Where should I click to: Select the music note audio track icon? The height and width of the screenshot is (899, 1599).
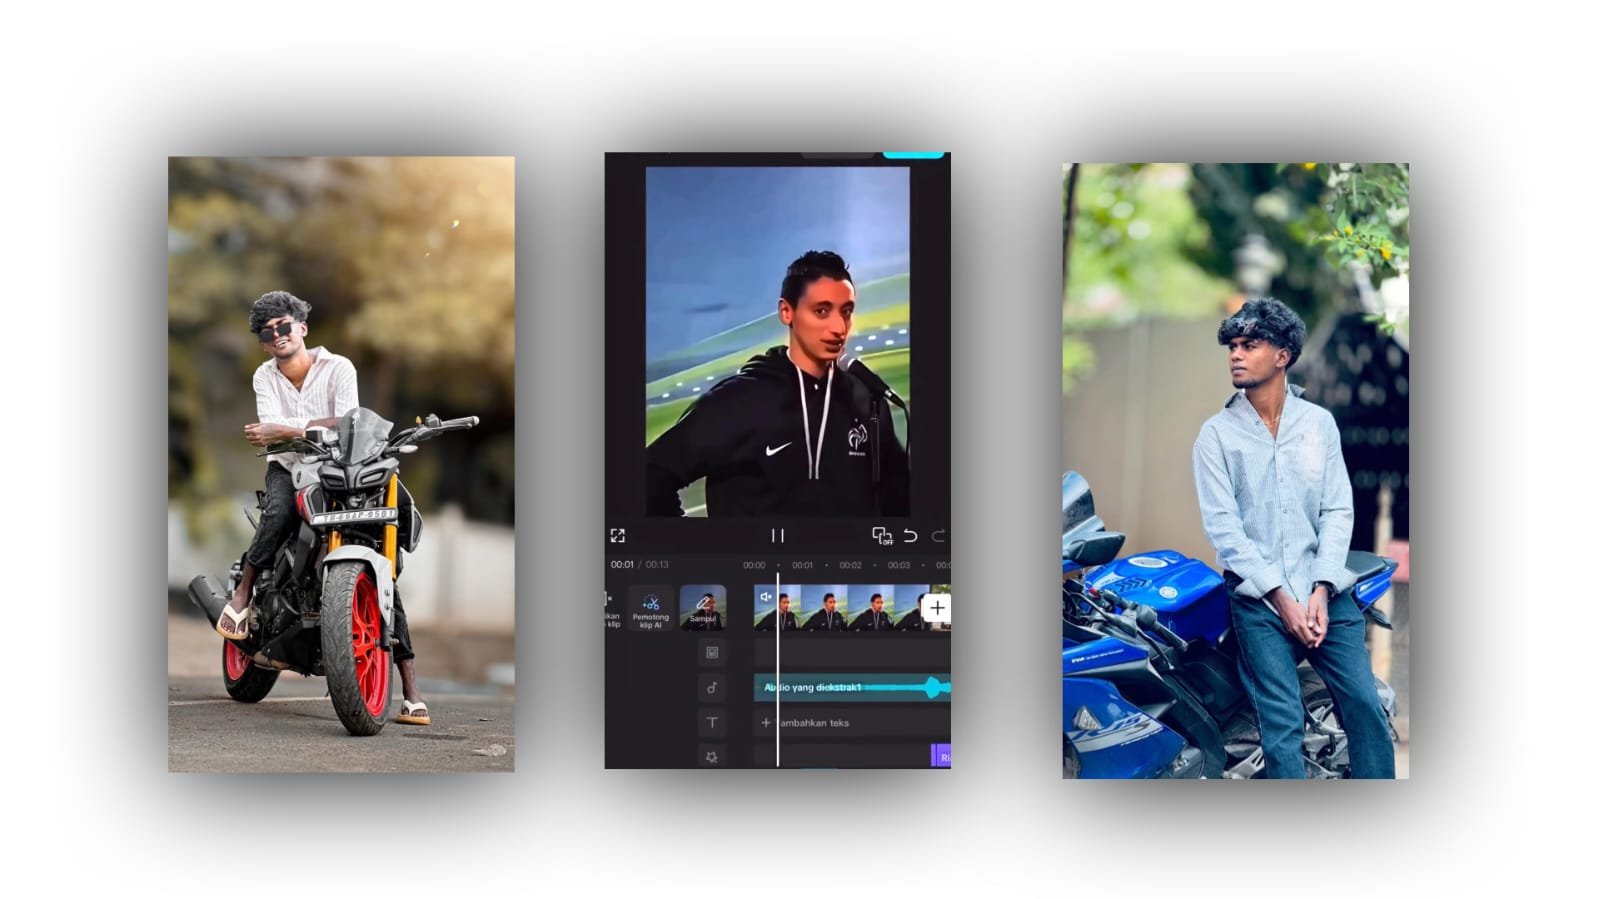point(712,688)
